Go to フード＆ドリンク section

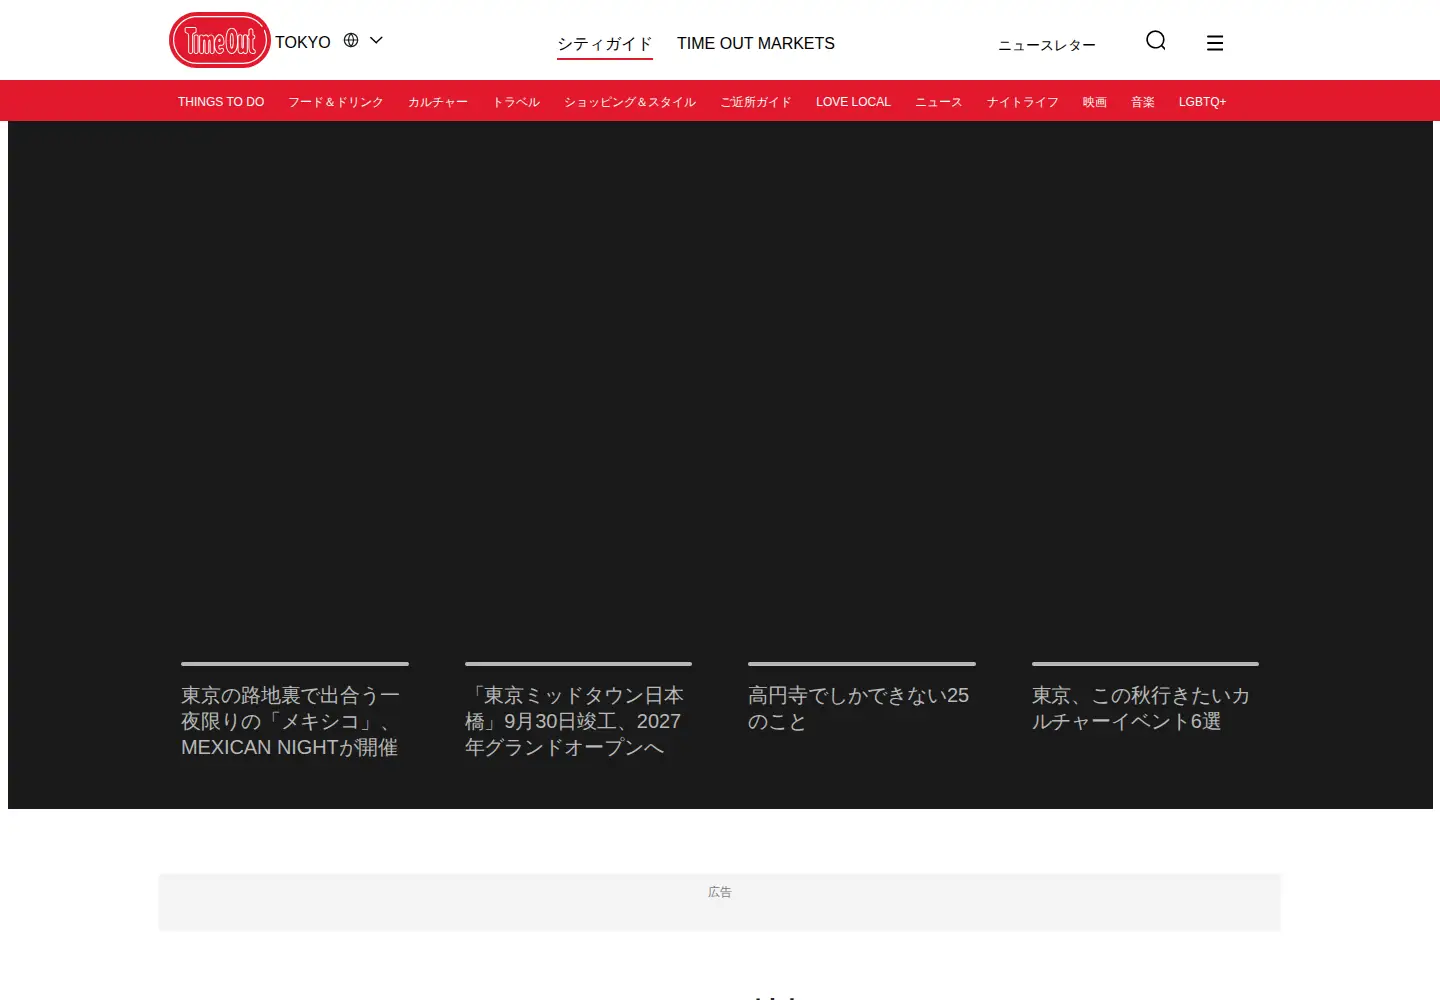tap(336, 102)
